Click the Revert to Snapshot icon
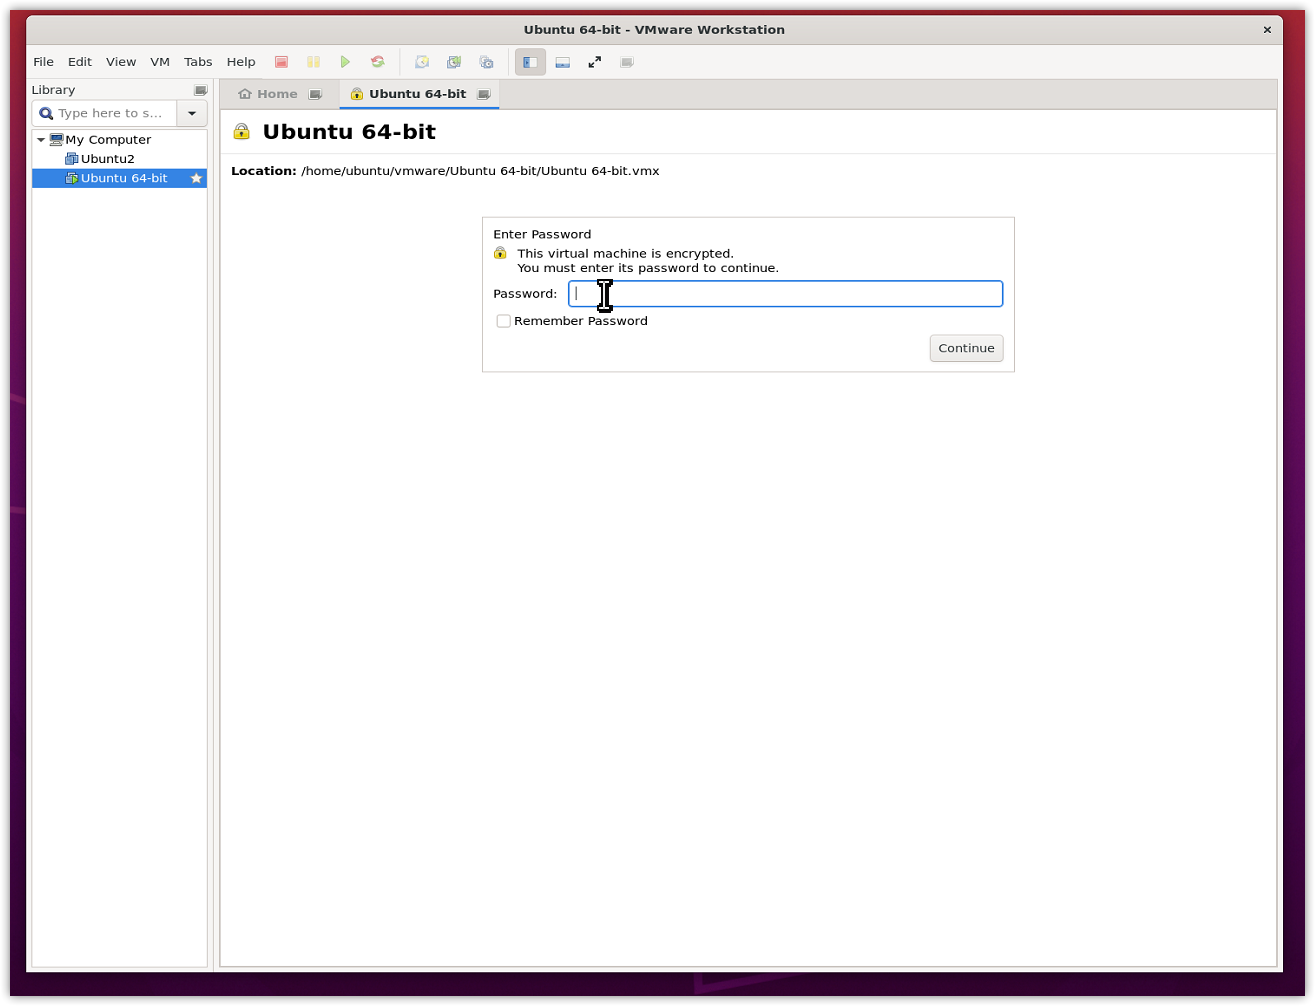Viewport: 1315px width, 1006px height. 454,62
